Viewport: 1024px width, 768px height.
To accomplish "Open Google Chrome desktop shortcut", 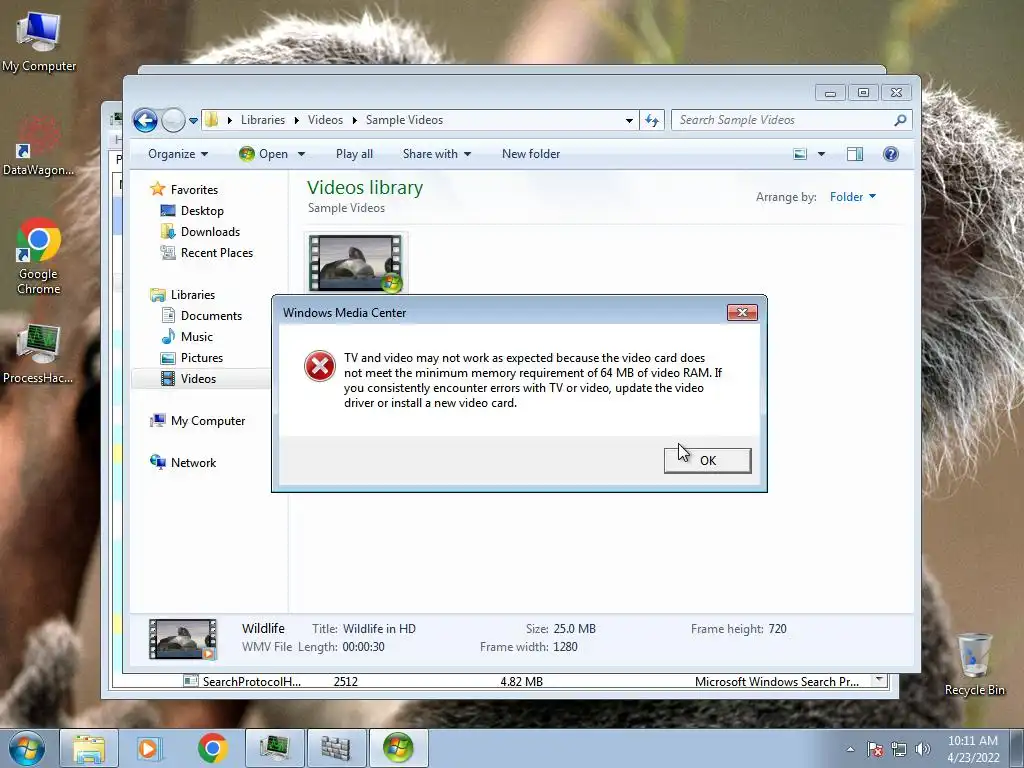I will tap(39, 256).
